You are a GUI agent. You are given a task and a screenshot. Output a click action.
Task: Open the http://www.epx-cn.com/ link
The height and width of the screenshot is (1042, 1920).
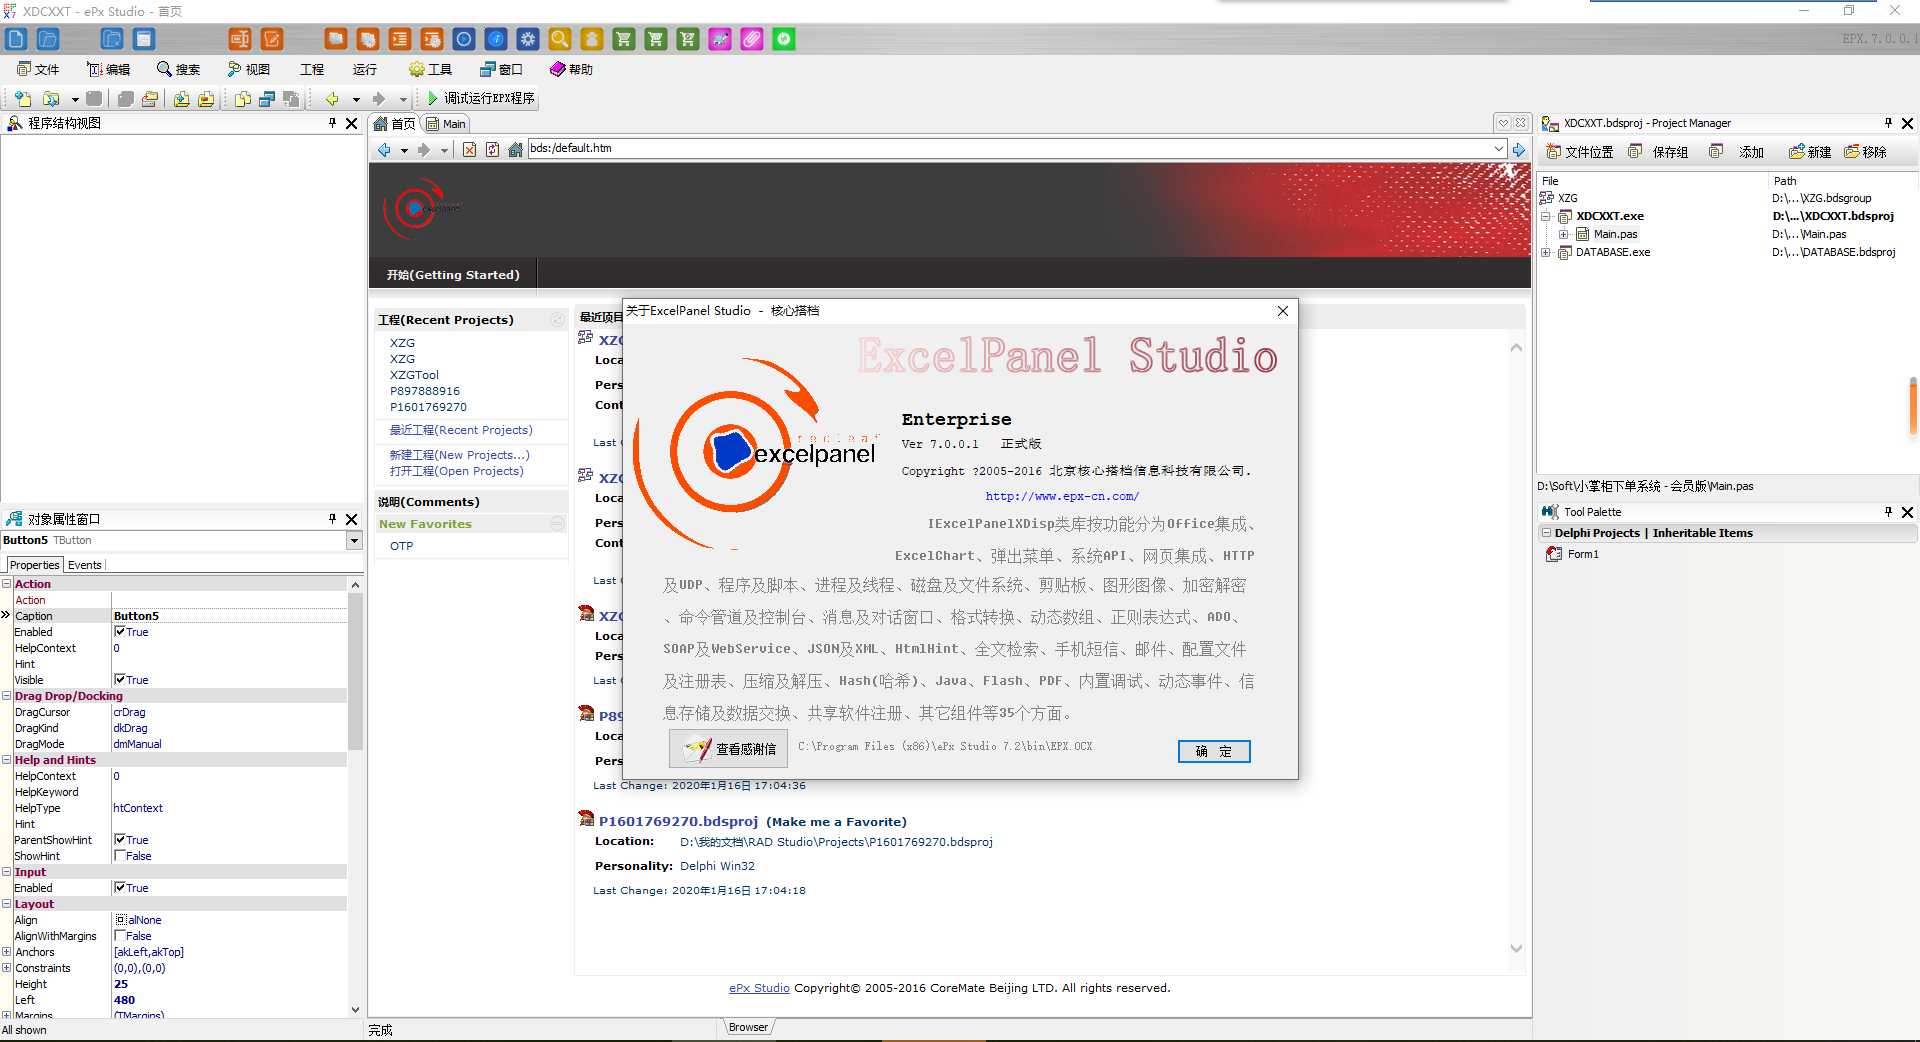coord(1062,496)
